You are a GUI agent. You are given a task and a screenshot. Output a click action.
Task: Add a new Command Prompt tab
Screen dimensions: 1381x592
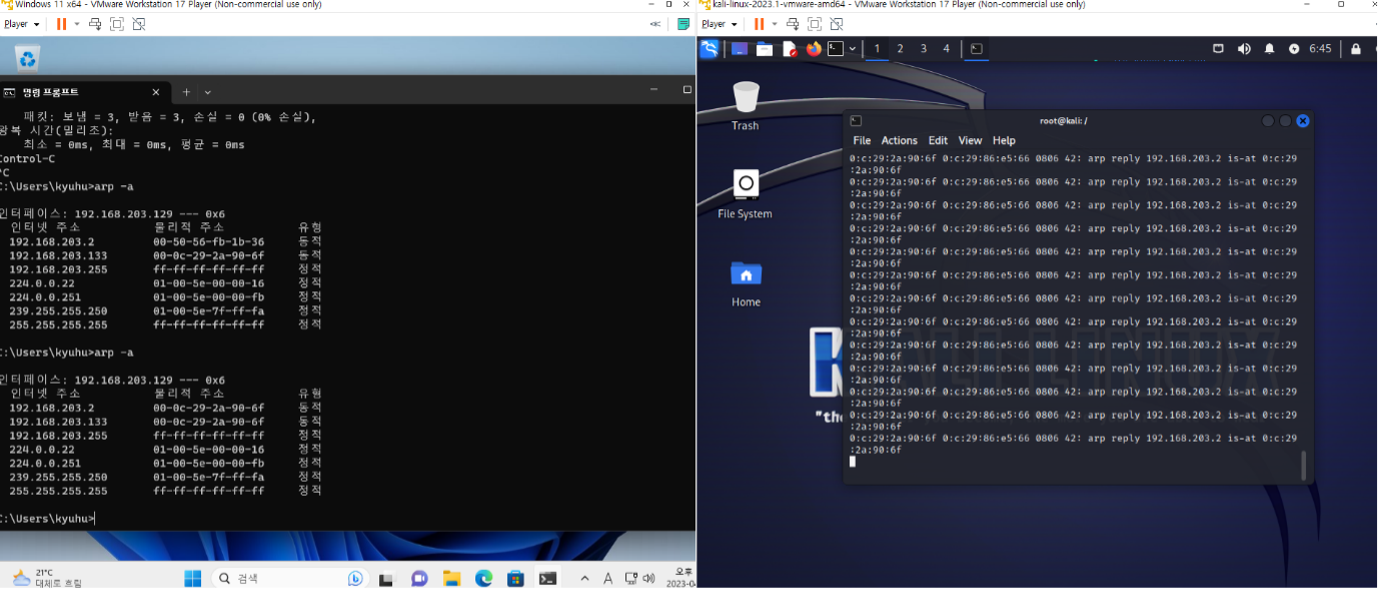[x=186, y=92]
